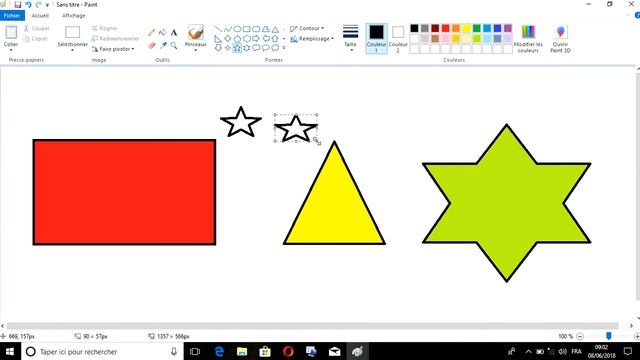Viewport: 640px width, 360px height.
Task: Click the Windows search box
Action: point(102,351)
